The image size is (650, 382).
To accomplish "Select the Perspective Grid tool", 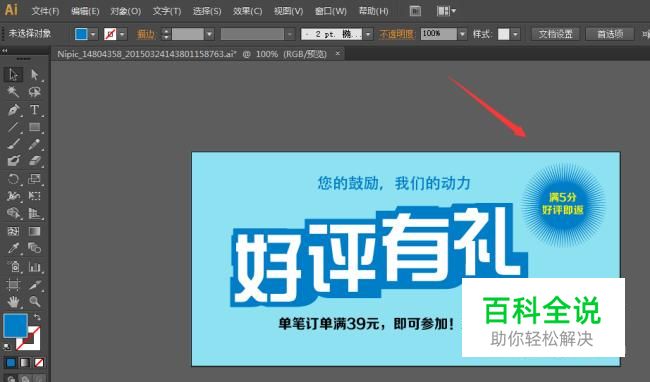I will pos(35,213).
